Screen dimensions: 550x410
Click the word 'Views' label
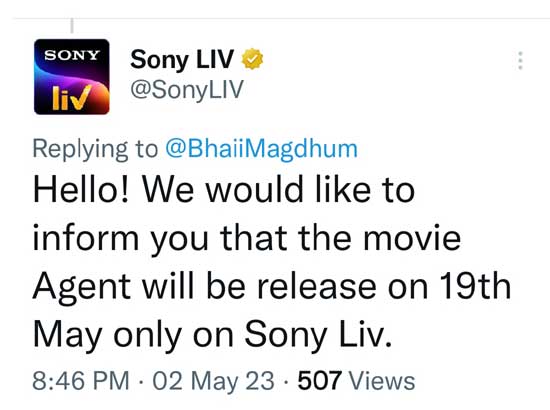(381, 381)
